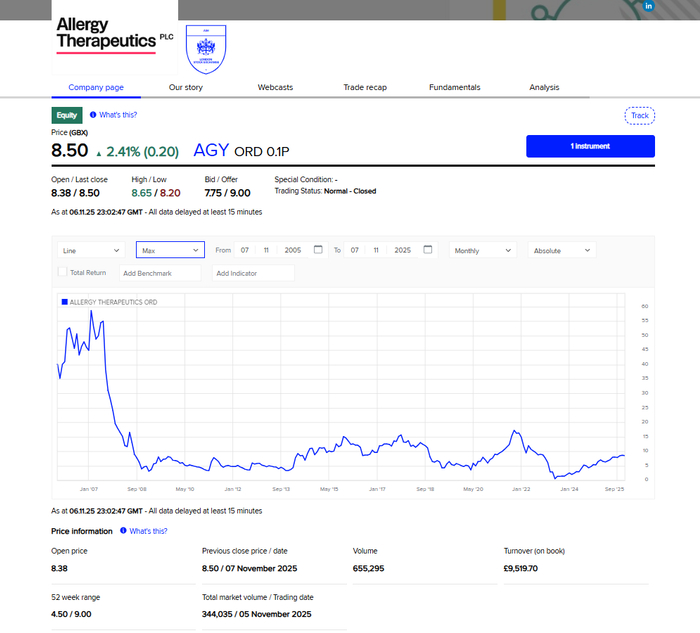This screenshot has width=700, height=633.
Task: Click the Jan '07 axis label
Action: pyautogui.click(x=89, y=489)
